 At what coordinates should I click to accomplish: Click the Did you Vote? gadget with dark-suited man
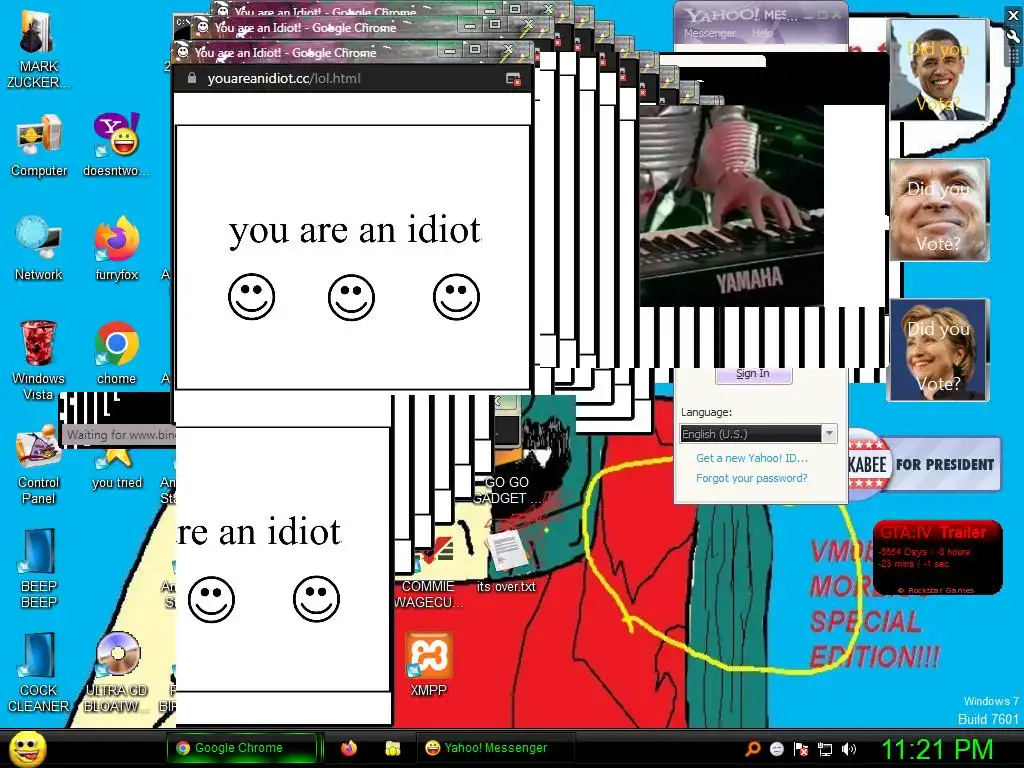pos(939,70)
